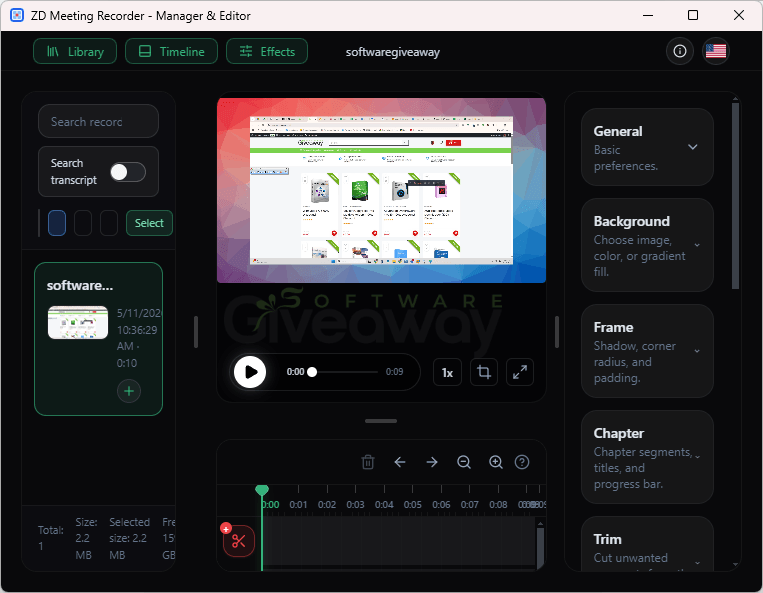The width and height of the screenshot is (763, 593).
Task: Click the info icon in header
Action: [x=680, y=51]
